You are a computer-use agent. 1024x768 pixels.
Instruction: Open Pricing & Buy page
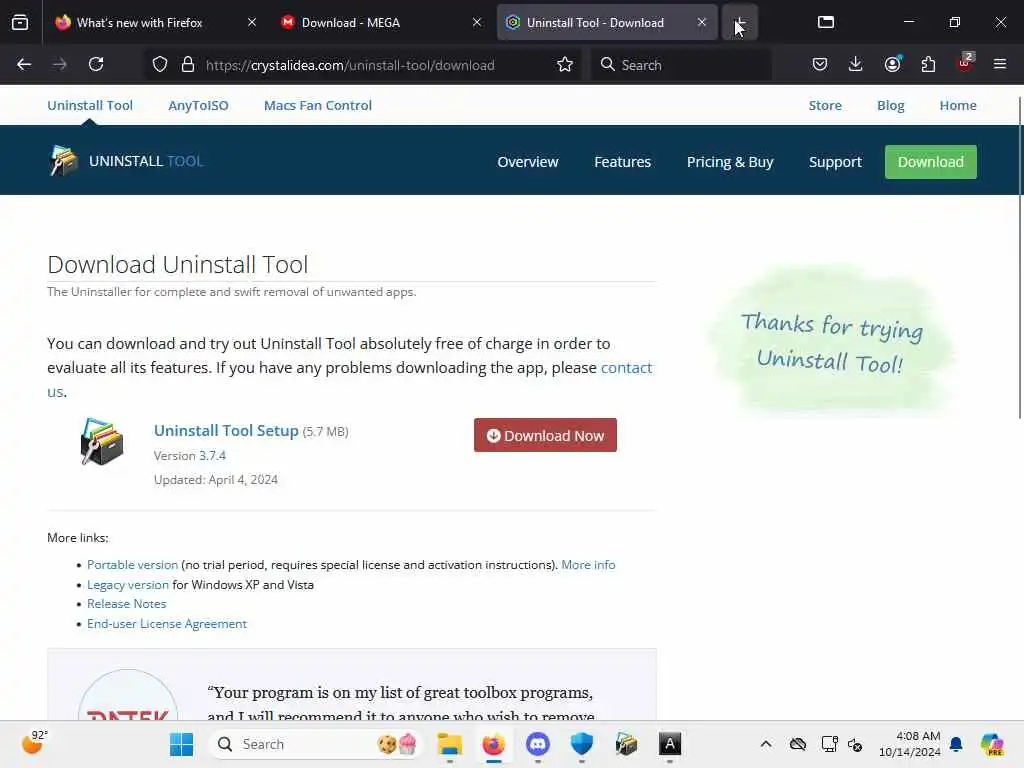(x=729, y=162)
